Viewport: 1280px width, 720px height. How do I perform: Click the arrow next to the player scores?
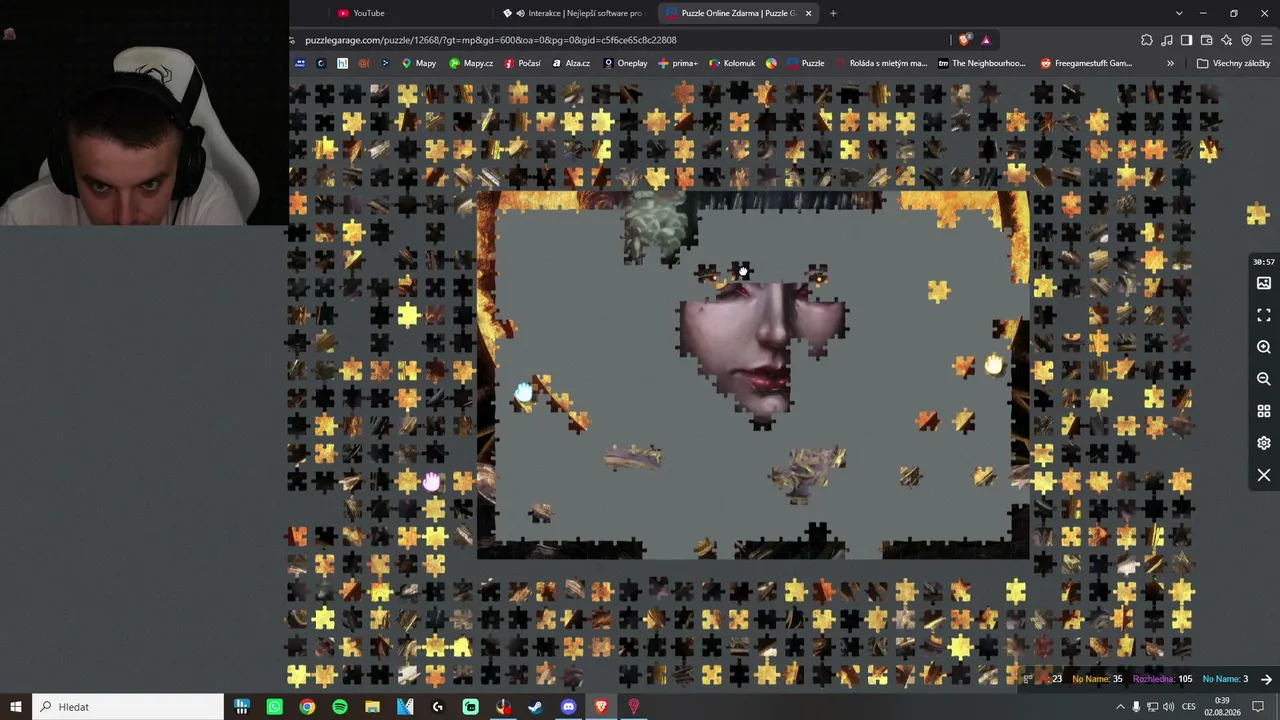coord(1266,679)
